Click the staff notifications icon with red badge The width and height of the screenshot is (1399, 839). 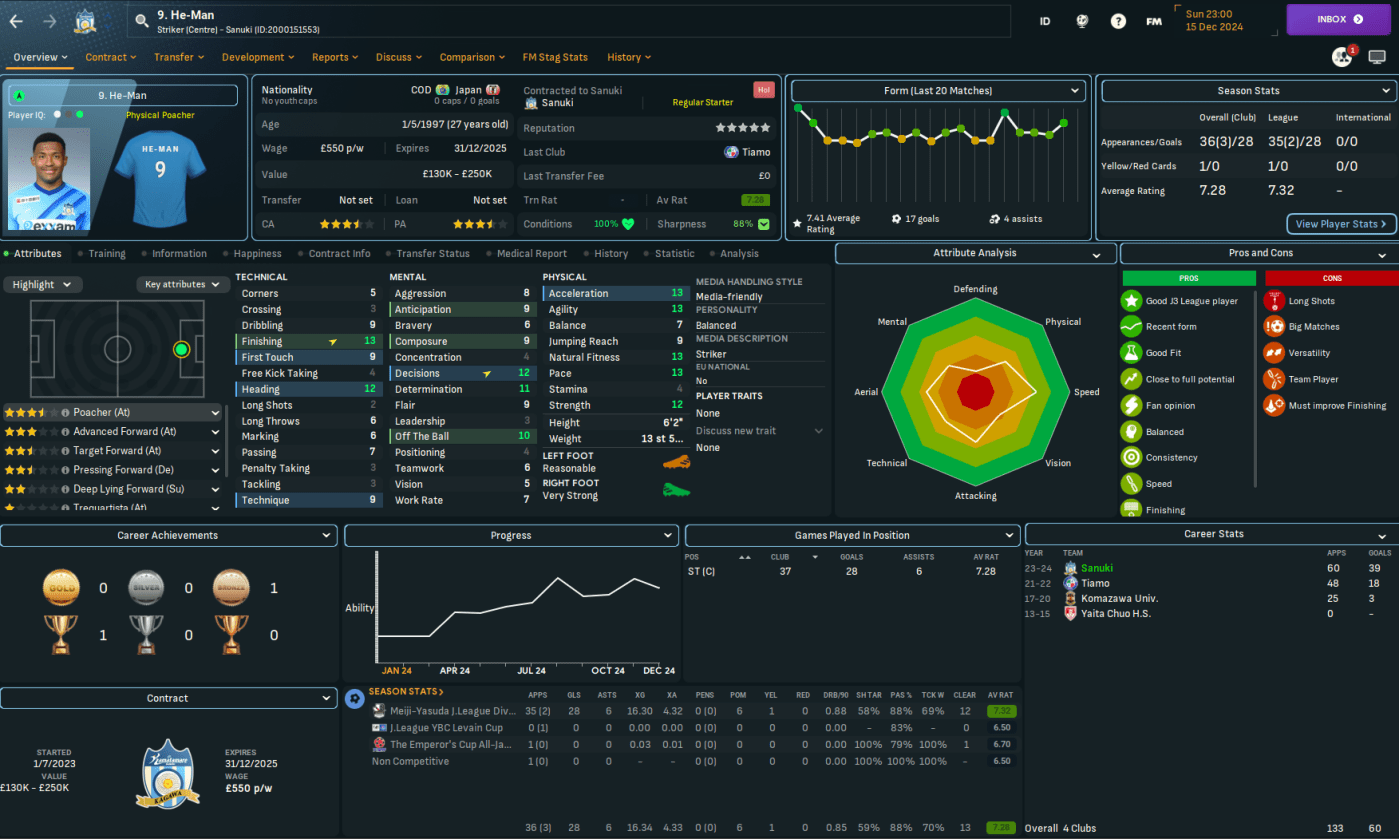tap(1342, 57)
